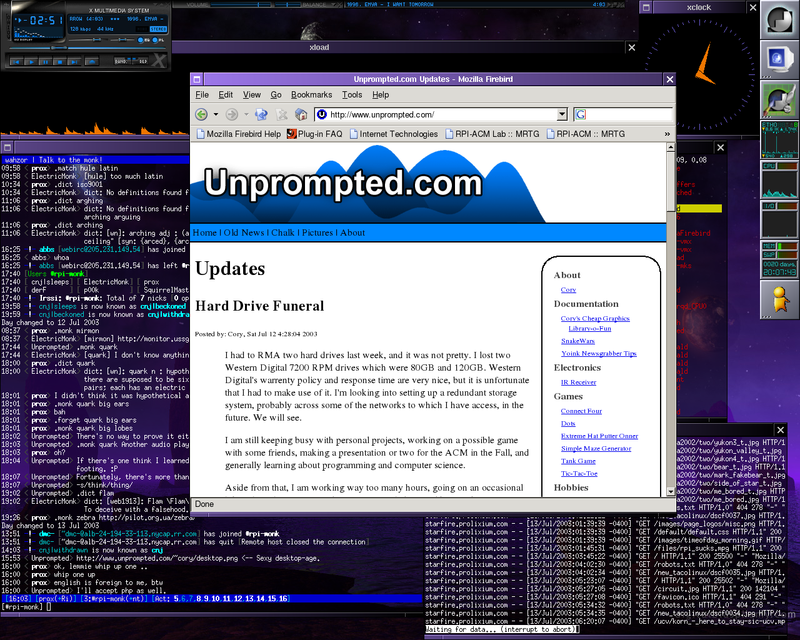
Task: Open the Mozilla Firebird Help bookmark
Action: point(239,134)
